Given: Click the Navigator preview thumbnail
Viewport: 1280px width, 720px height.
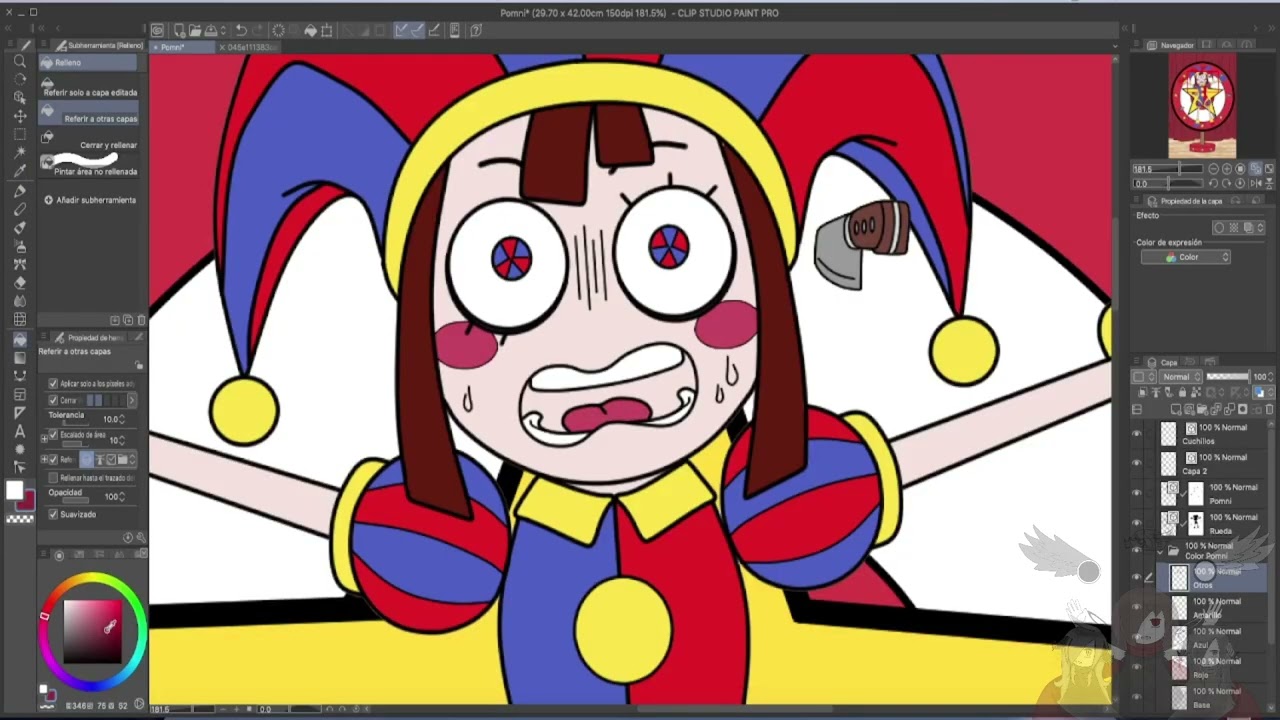Looking at the screenshot, I should pos(1202,105).
